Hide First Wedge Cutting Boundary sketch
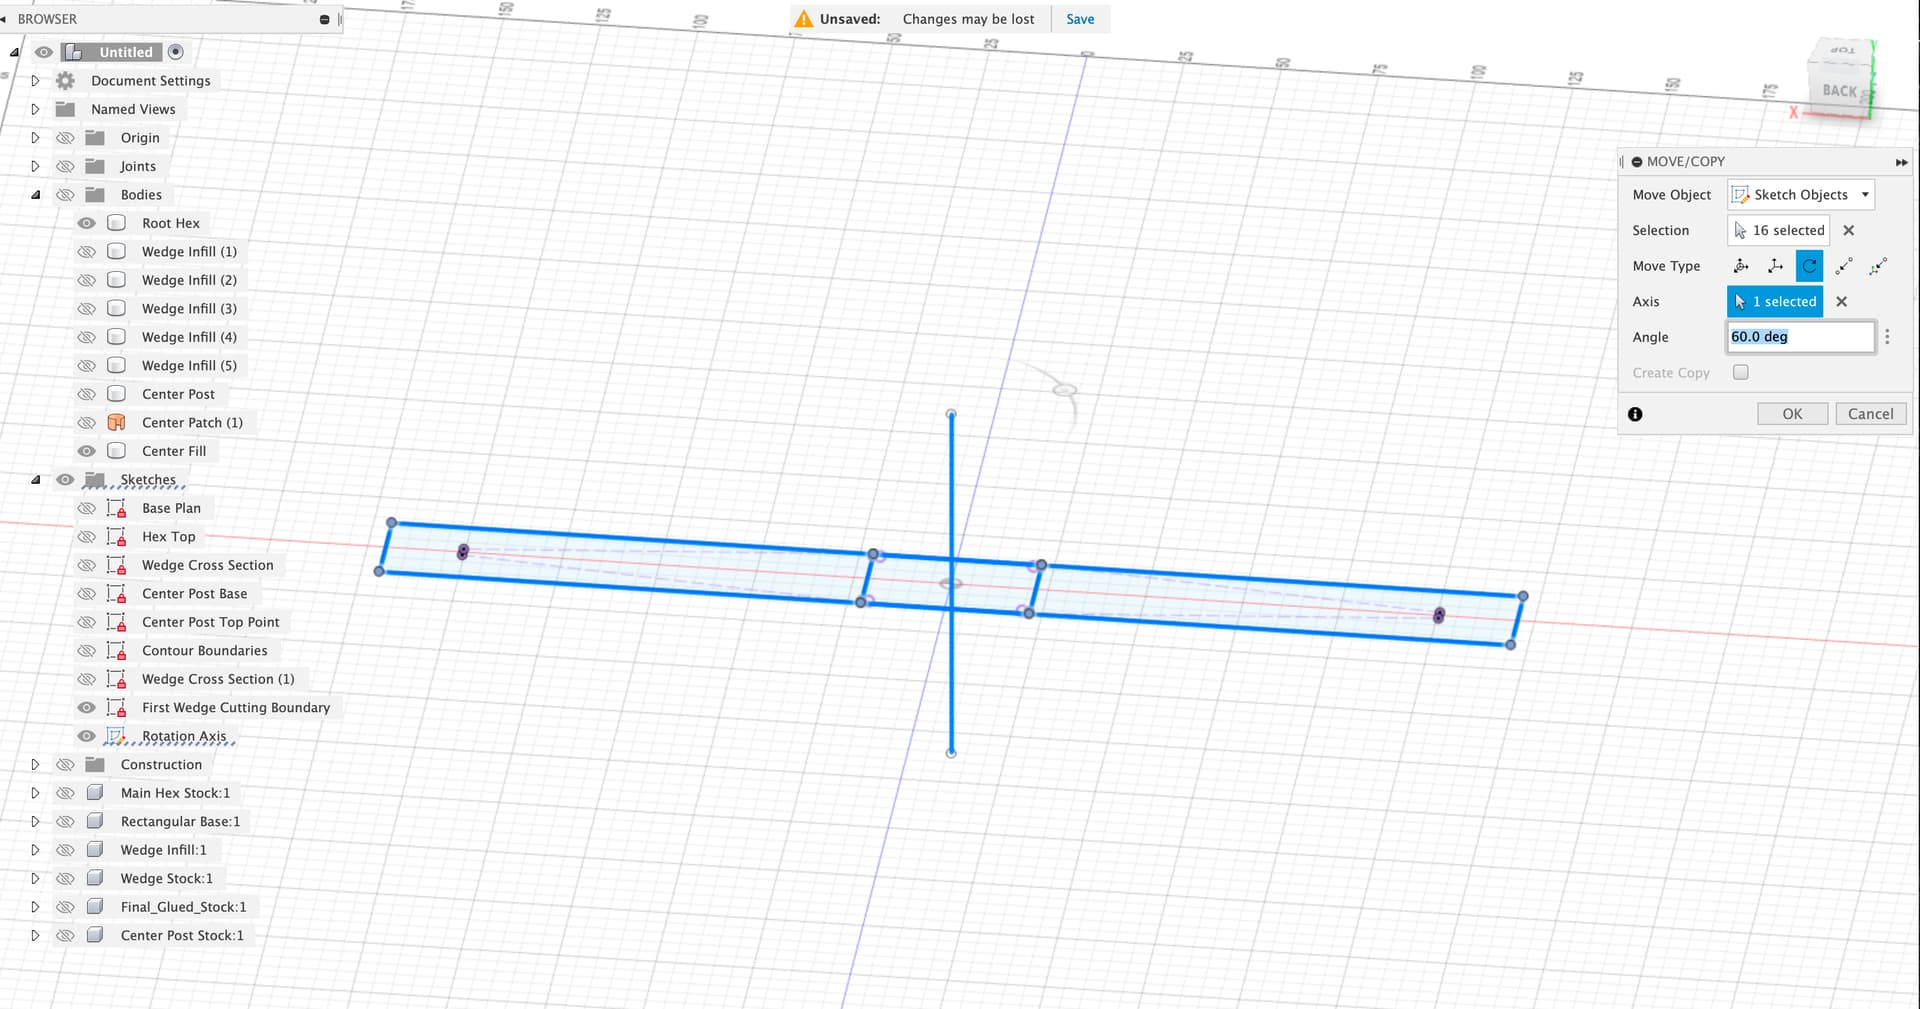 [x=87, y=708]
